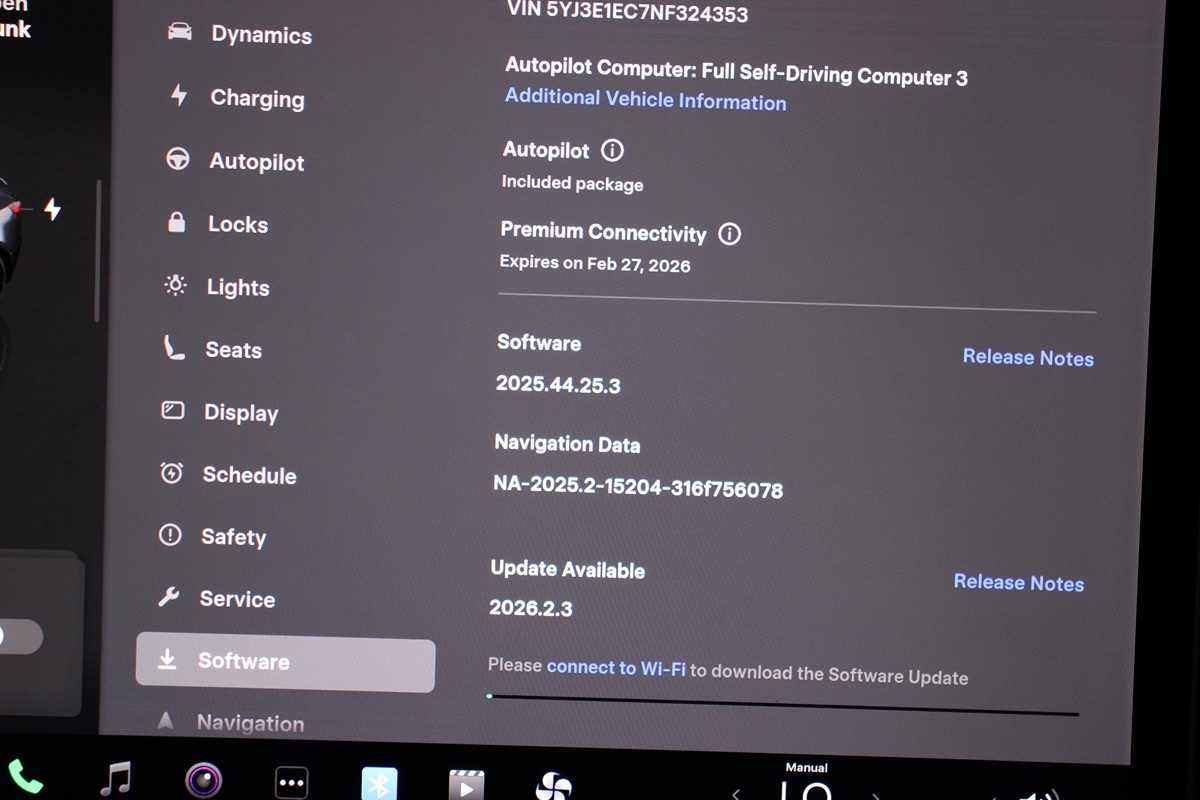Tap the charging bolt beside car
Screen dimensions: 1200x800
click(x=52, y=209)
